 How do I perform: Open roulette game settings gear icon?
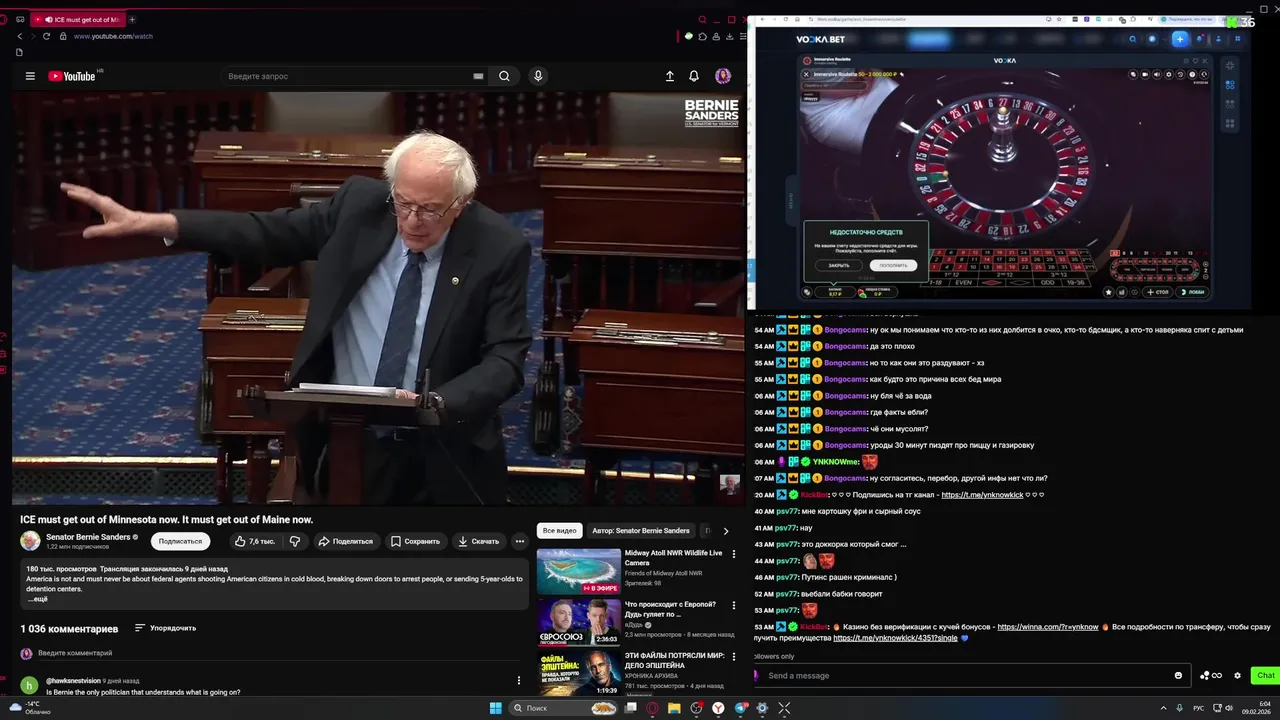click(1168, 74)
